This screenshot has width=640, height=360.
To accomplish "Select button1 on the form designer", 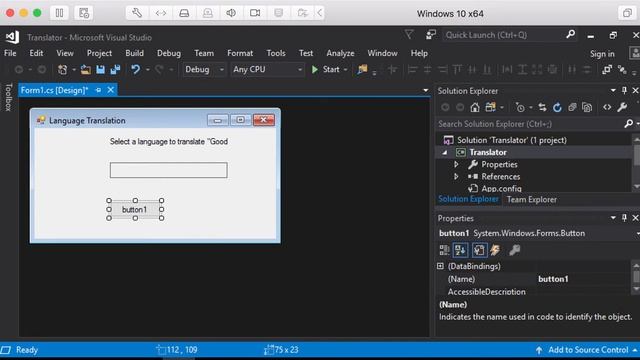I will click(x=134, y=209).
